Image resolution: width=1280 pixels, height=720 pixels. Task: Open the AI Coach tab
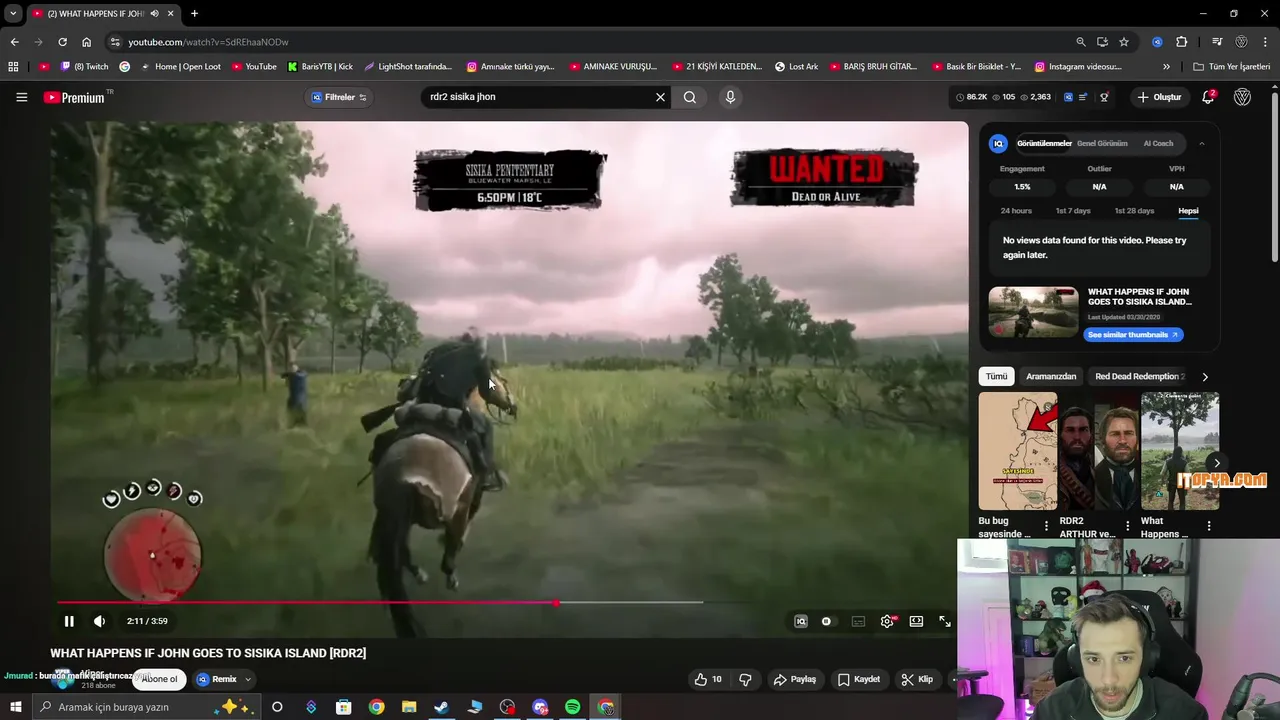(1158, 143)
